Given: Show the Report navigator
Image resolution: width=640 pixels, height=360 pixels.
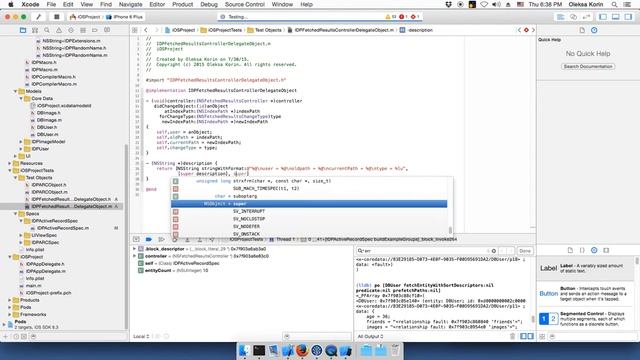Looking at the screenshot, I should (x=107, y=30).
